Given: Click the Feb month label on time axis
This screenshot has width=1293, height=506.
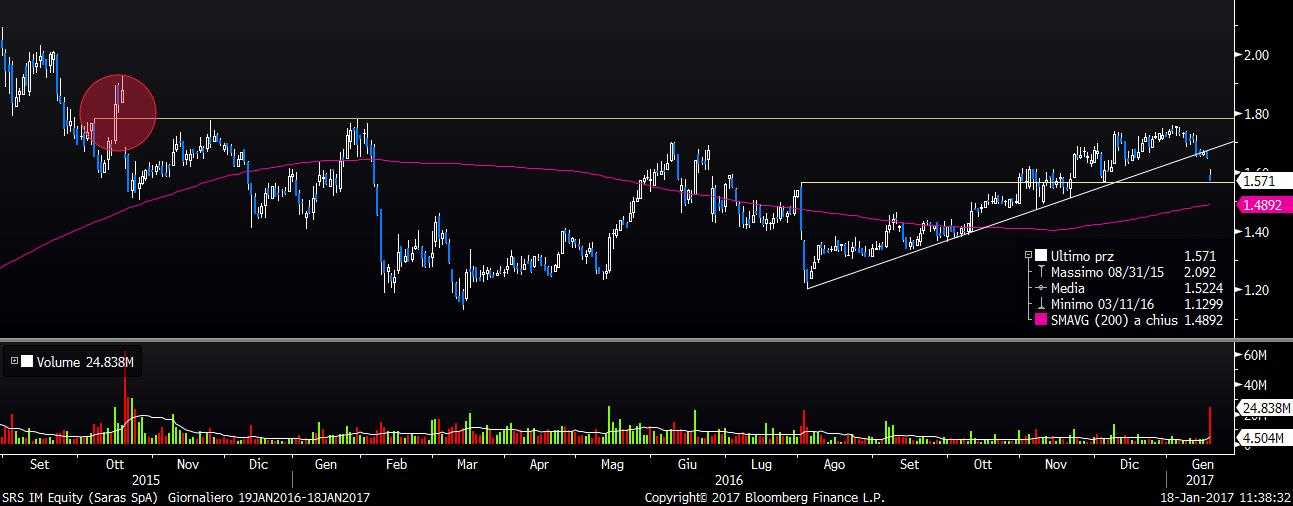Looking at the screenshot, I should pyautogui.click(x=395, y=465).
